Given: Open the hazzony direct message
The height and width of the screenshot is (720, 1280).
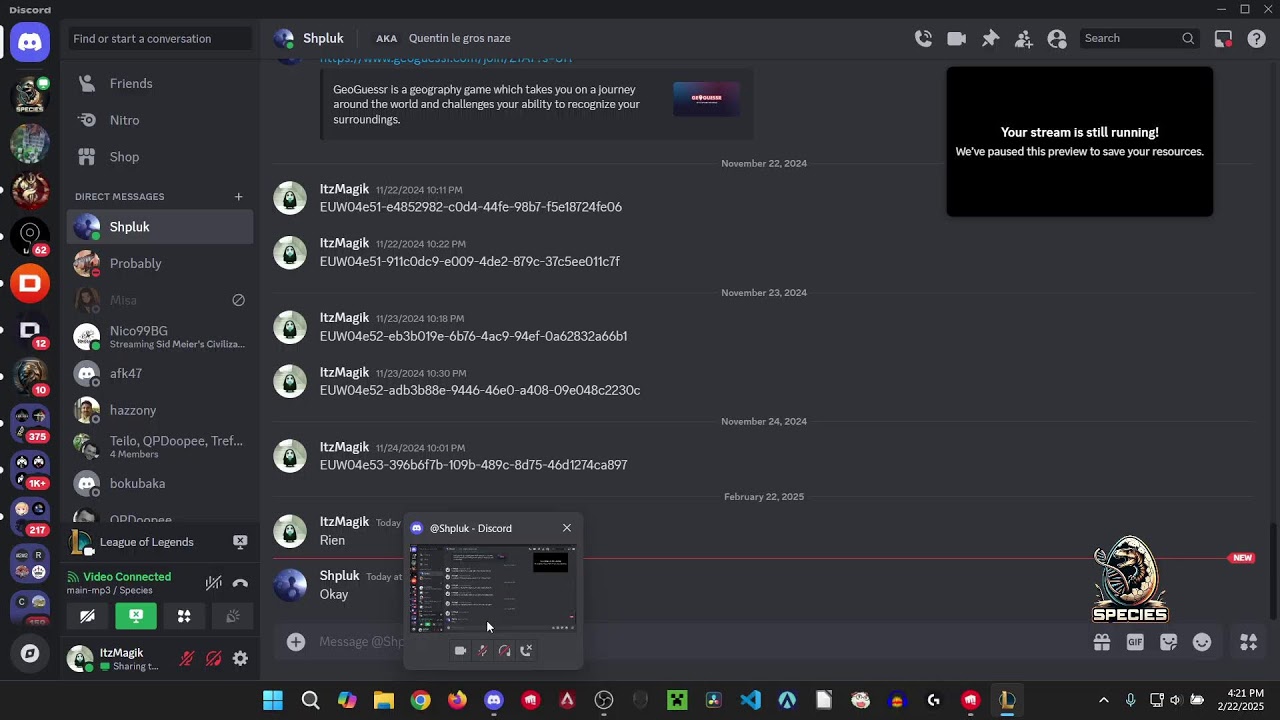Looking at the screenshot, I should [160, 410].
